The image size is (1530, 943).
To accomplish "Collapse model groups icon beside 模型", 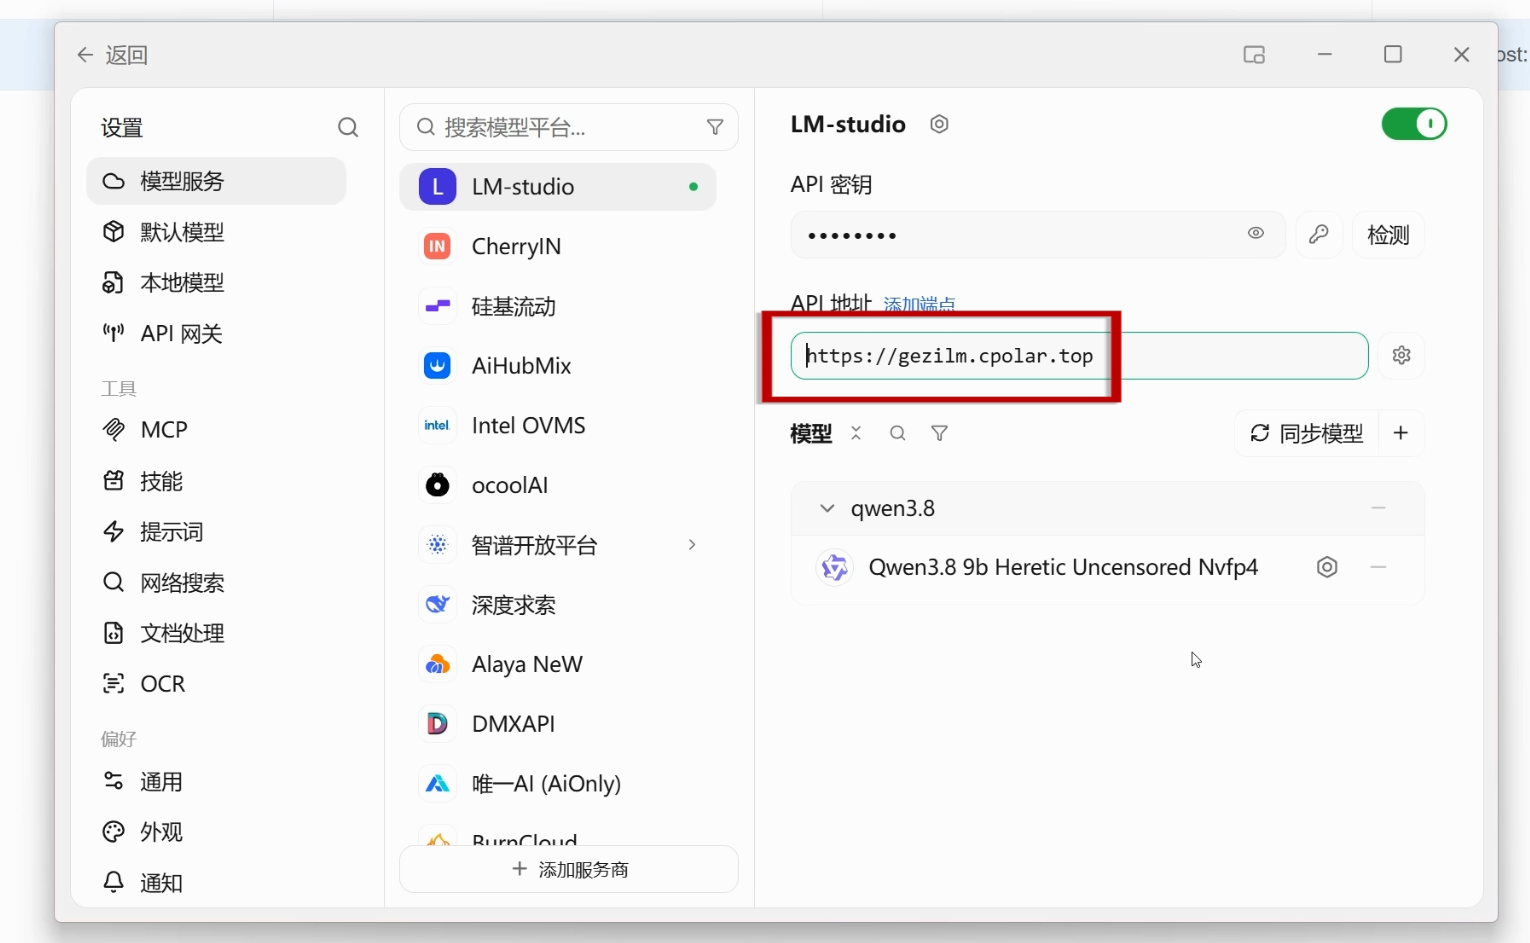I will [856, 433].
